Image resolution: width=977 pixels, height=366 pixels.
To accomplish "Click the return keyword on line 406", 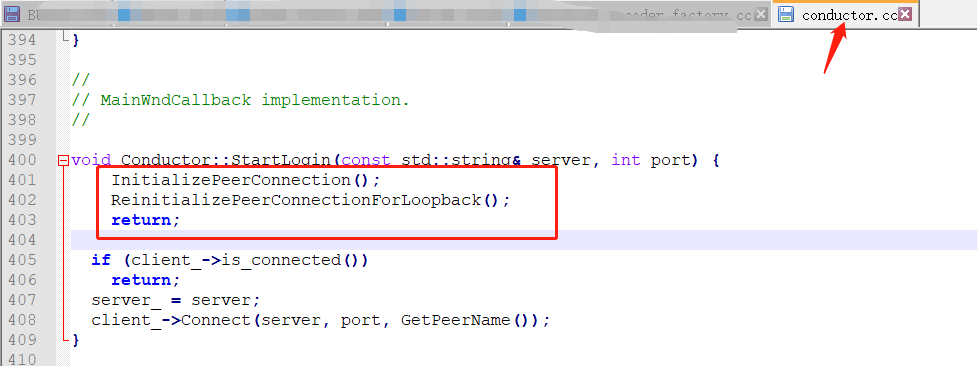I will [141, 280].
